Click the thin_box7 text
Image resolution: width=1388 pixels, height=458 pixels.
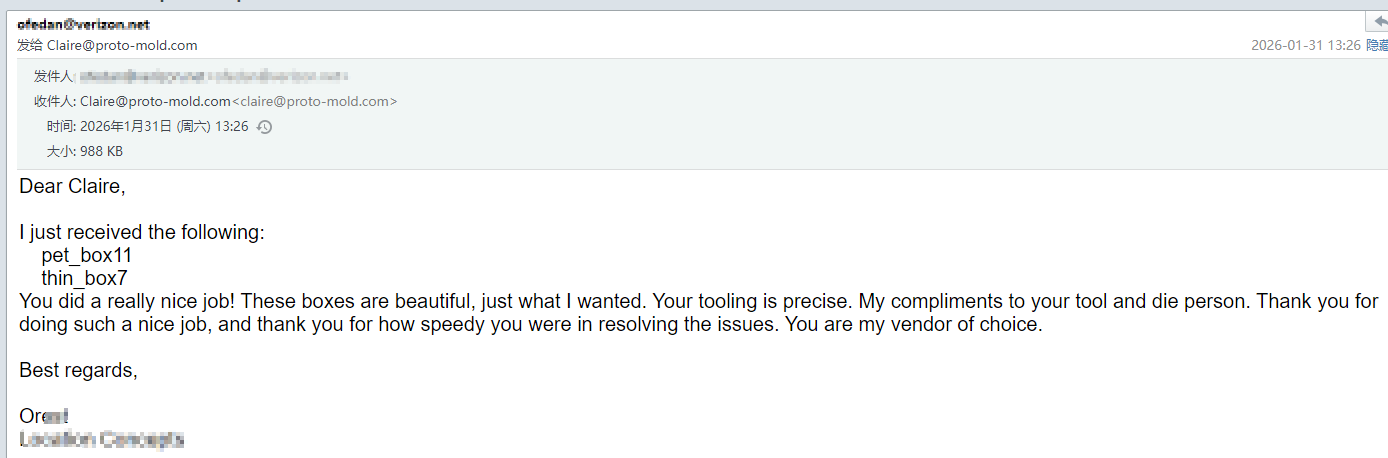84,279
